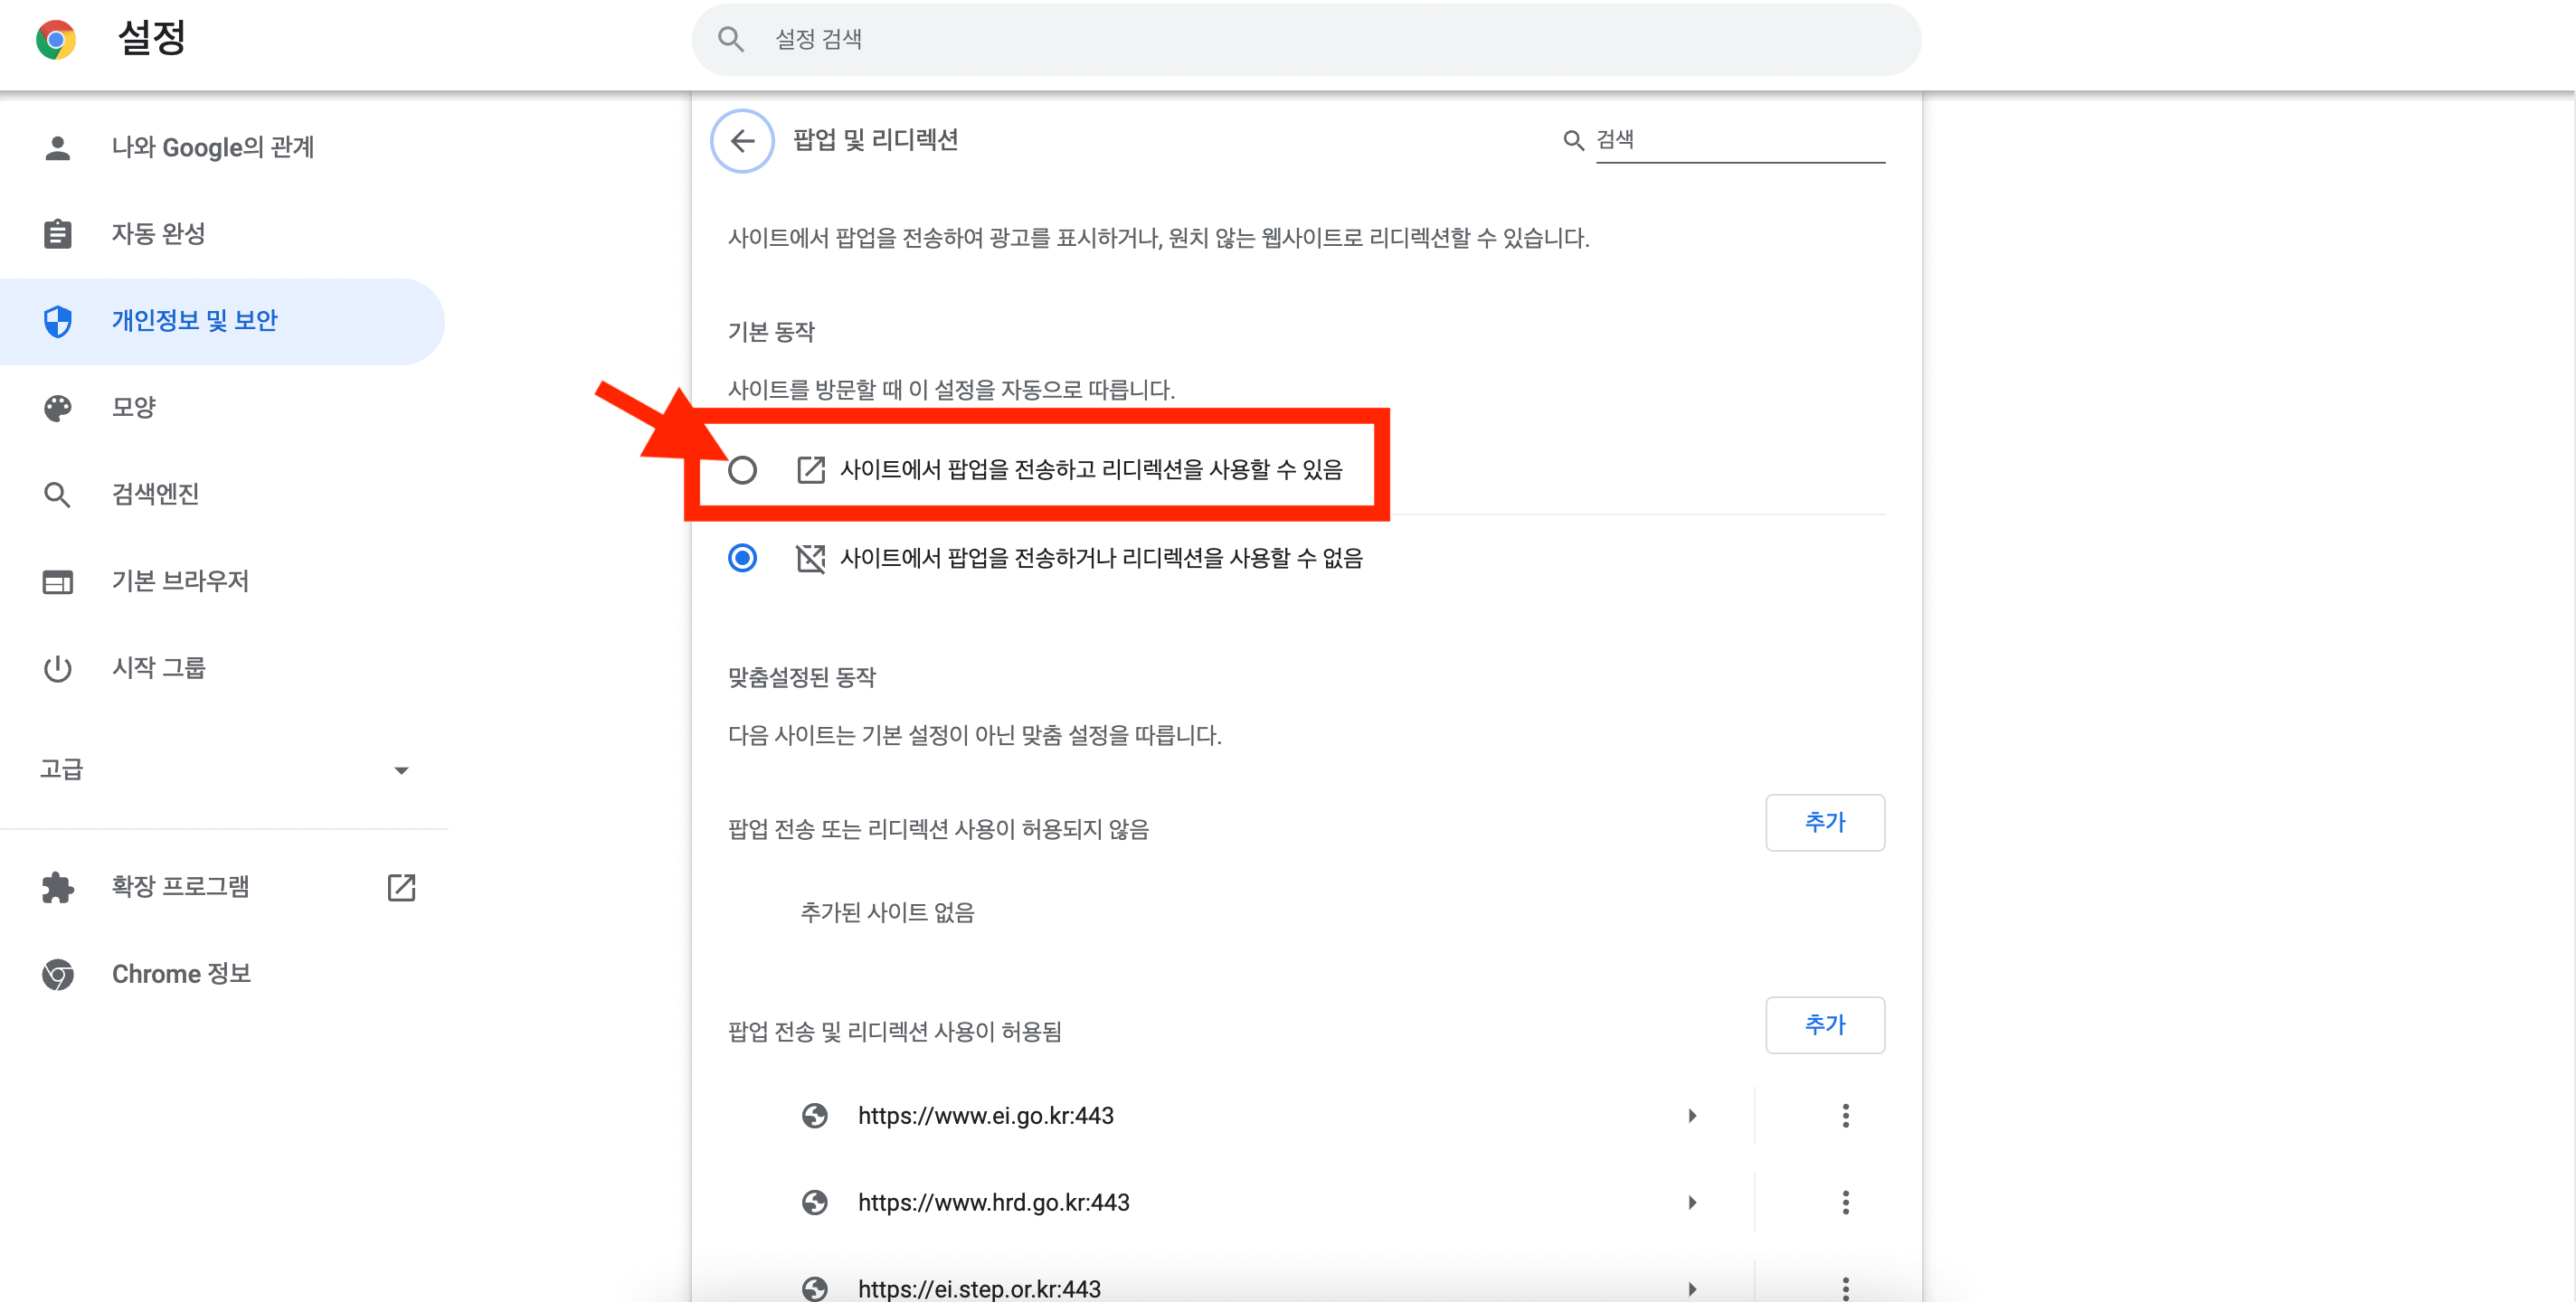The width and height of the screenshot is (2576, 1302).
Task: Open 확장 프로그램 puzzle piece icon
Action: 57,887
